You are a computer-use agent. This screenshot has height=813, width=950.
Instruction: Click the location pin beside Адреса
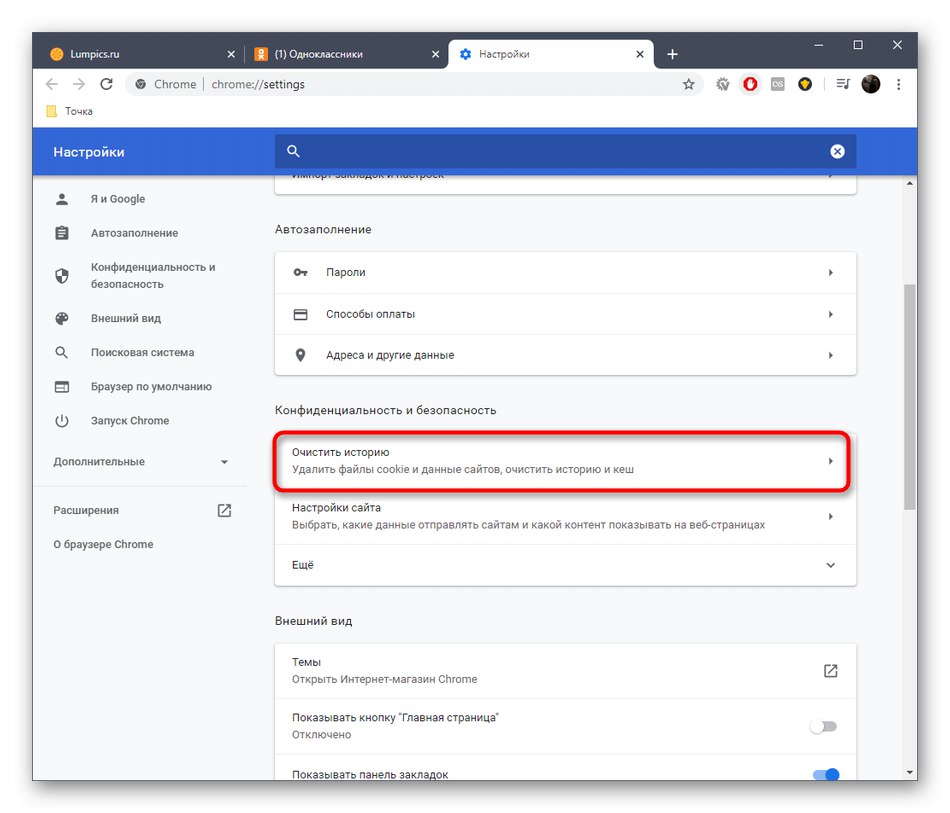point(301,355)
